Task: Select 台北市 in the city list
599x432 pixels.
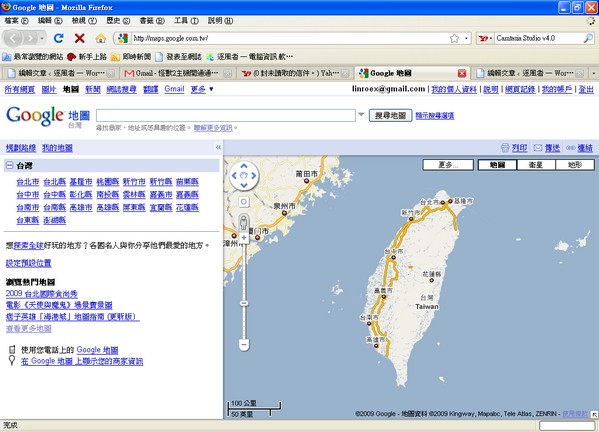Action: 28,182
